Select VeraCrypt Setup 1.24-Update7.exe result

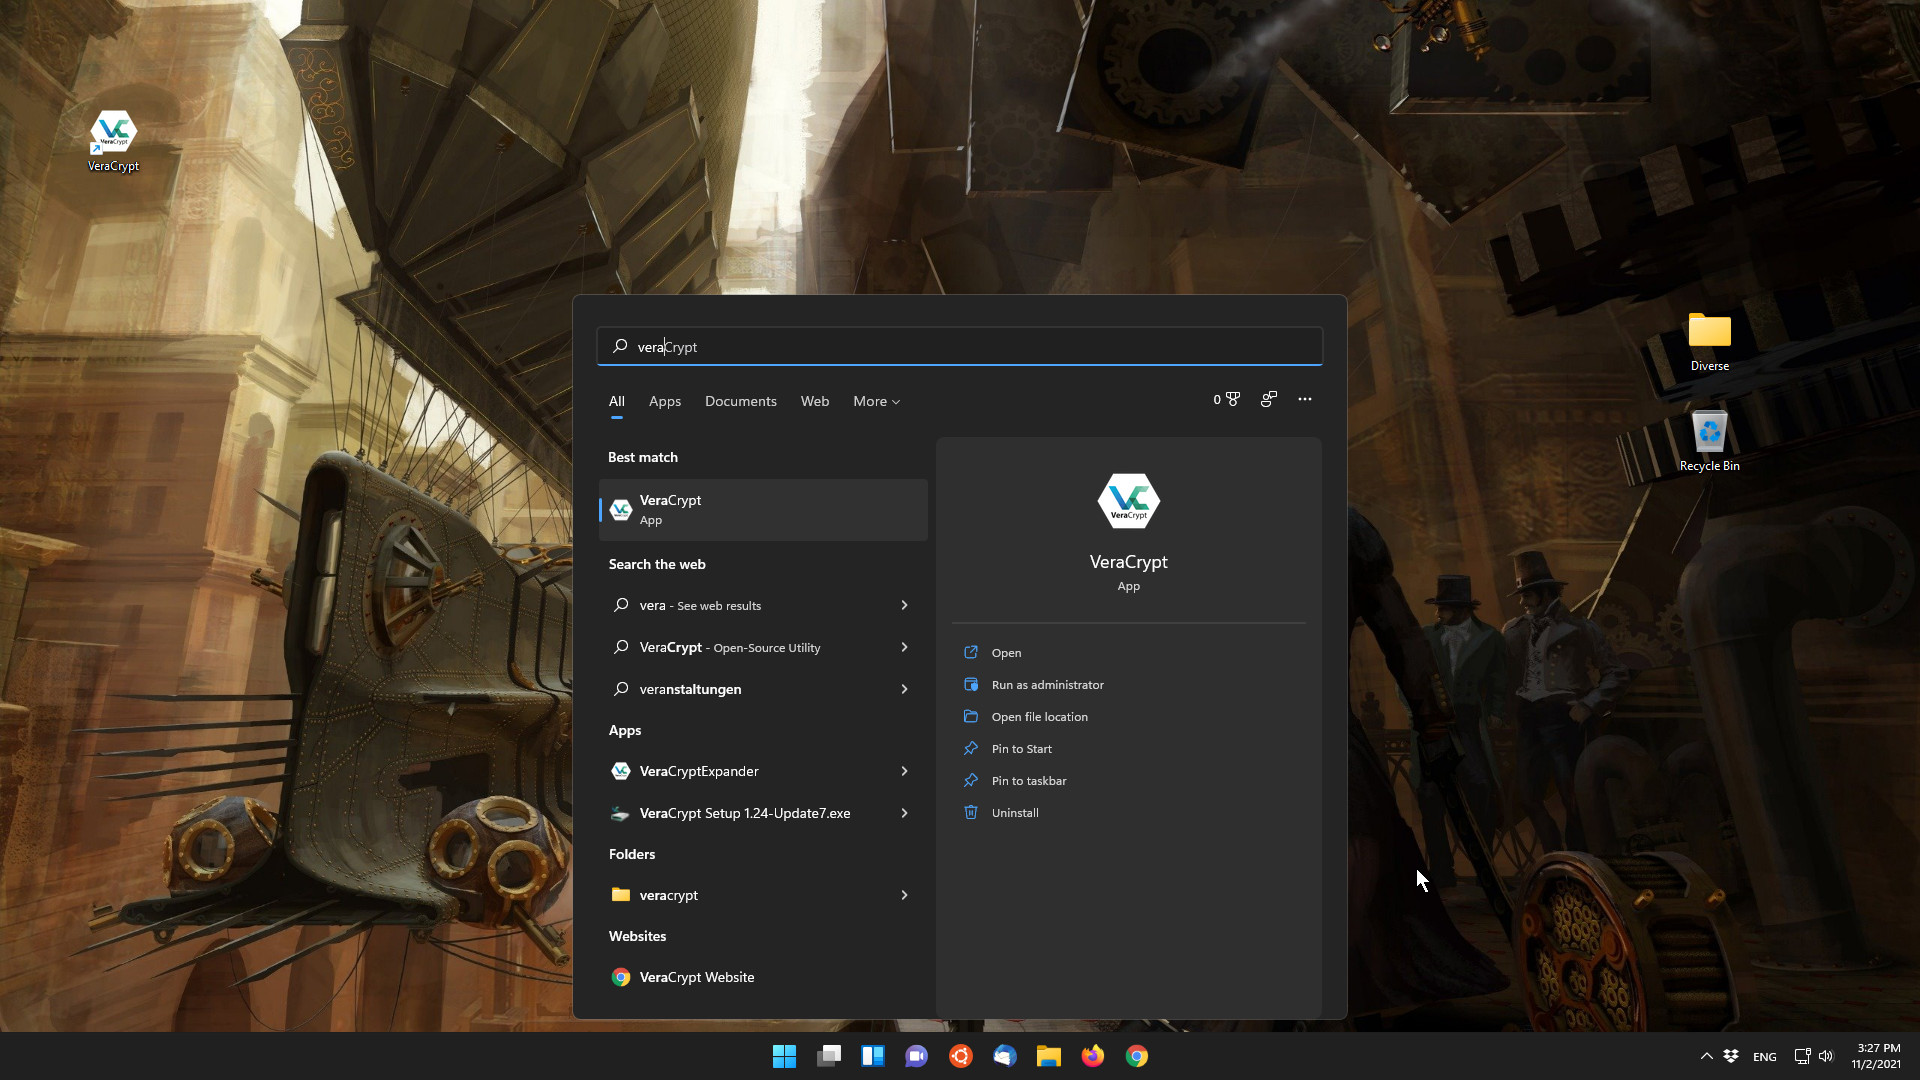[x=763, y=813]
